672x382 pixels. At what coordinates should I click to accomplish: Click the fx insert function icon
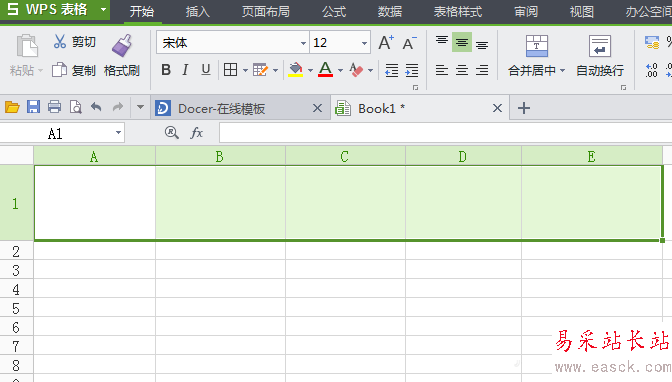click(196, 133)
